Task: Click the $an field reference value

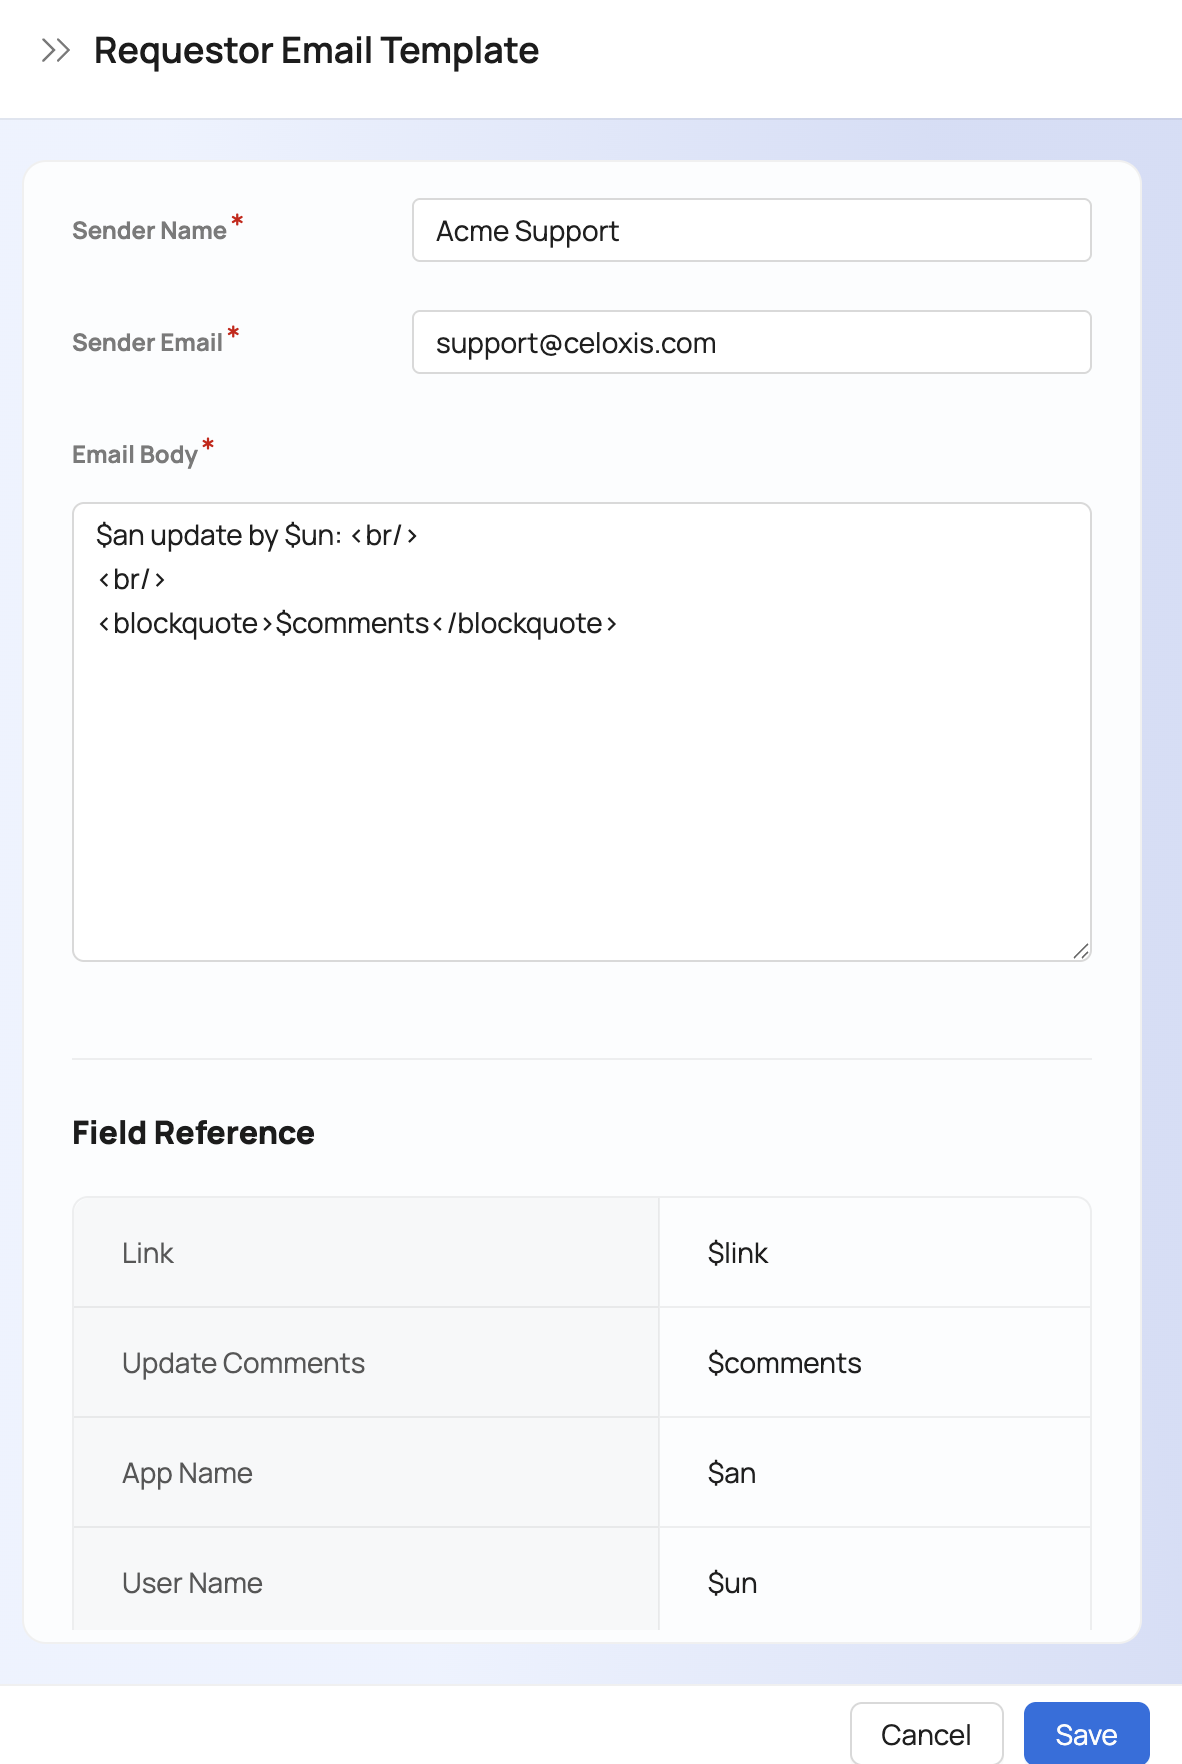Action: coord(732,1473)
